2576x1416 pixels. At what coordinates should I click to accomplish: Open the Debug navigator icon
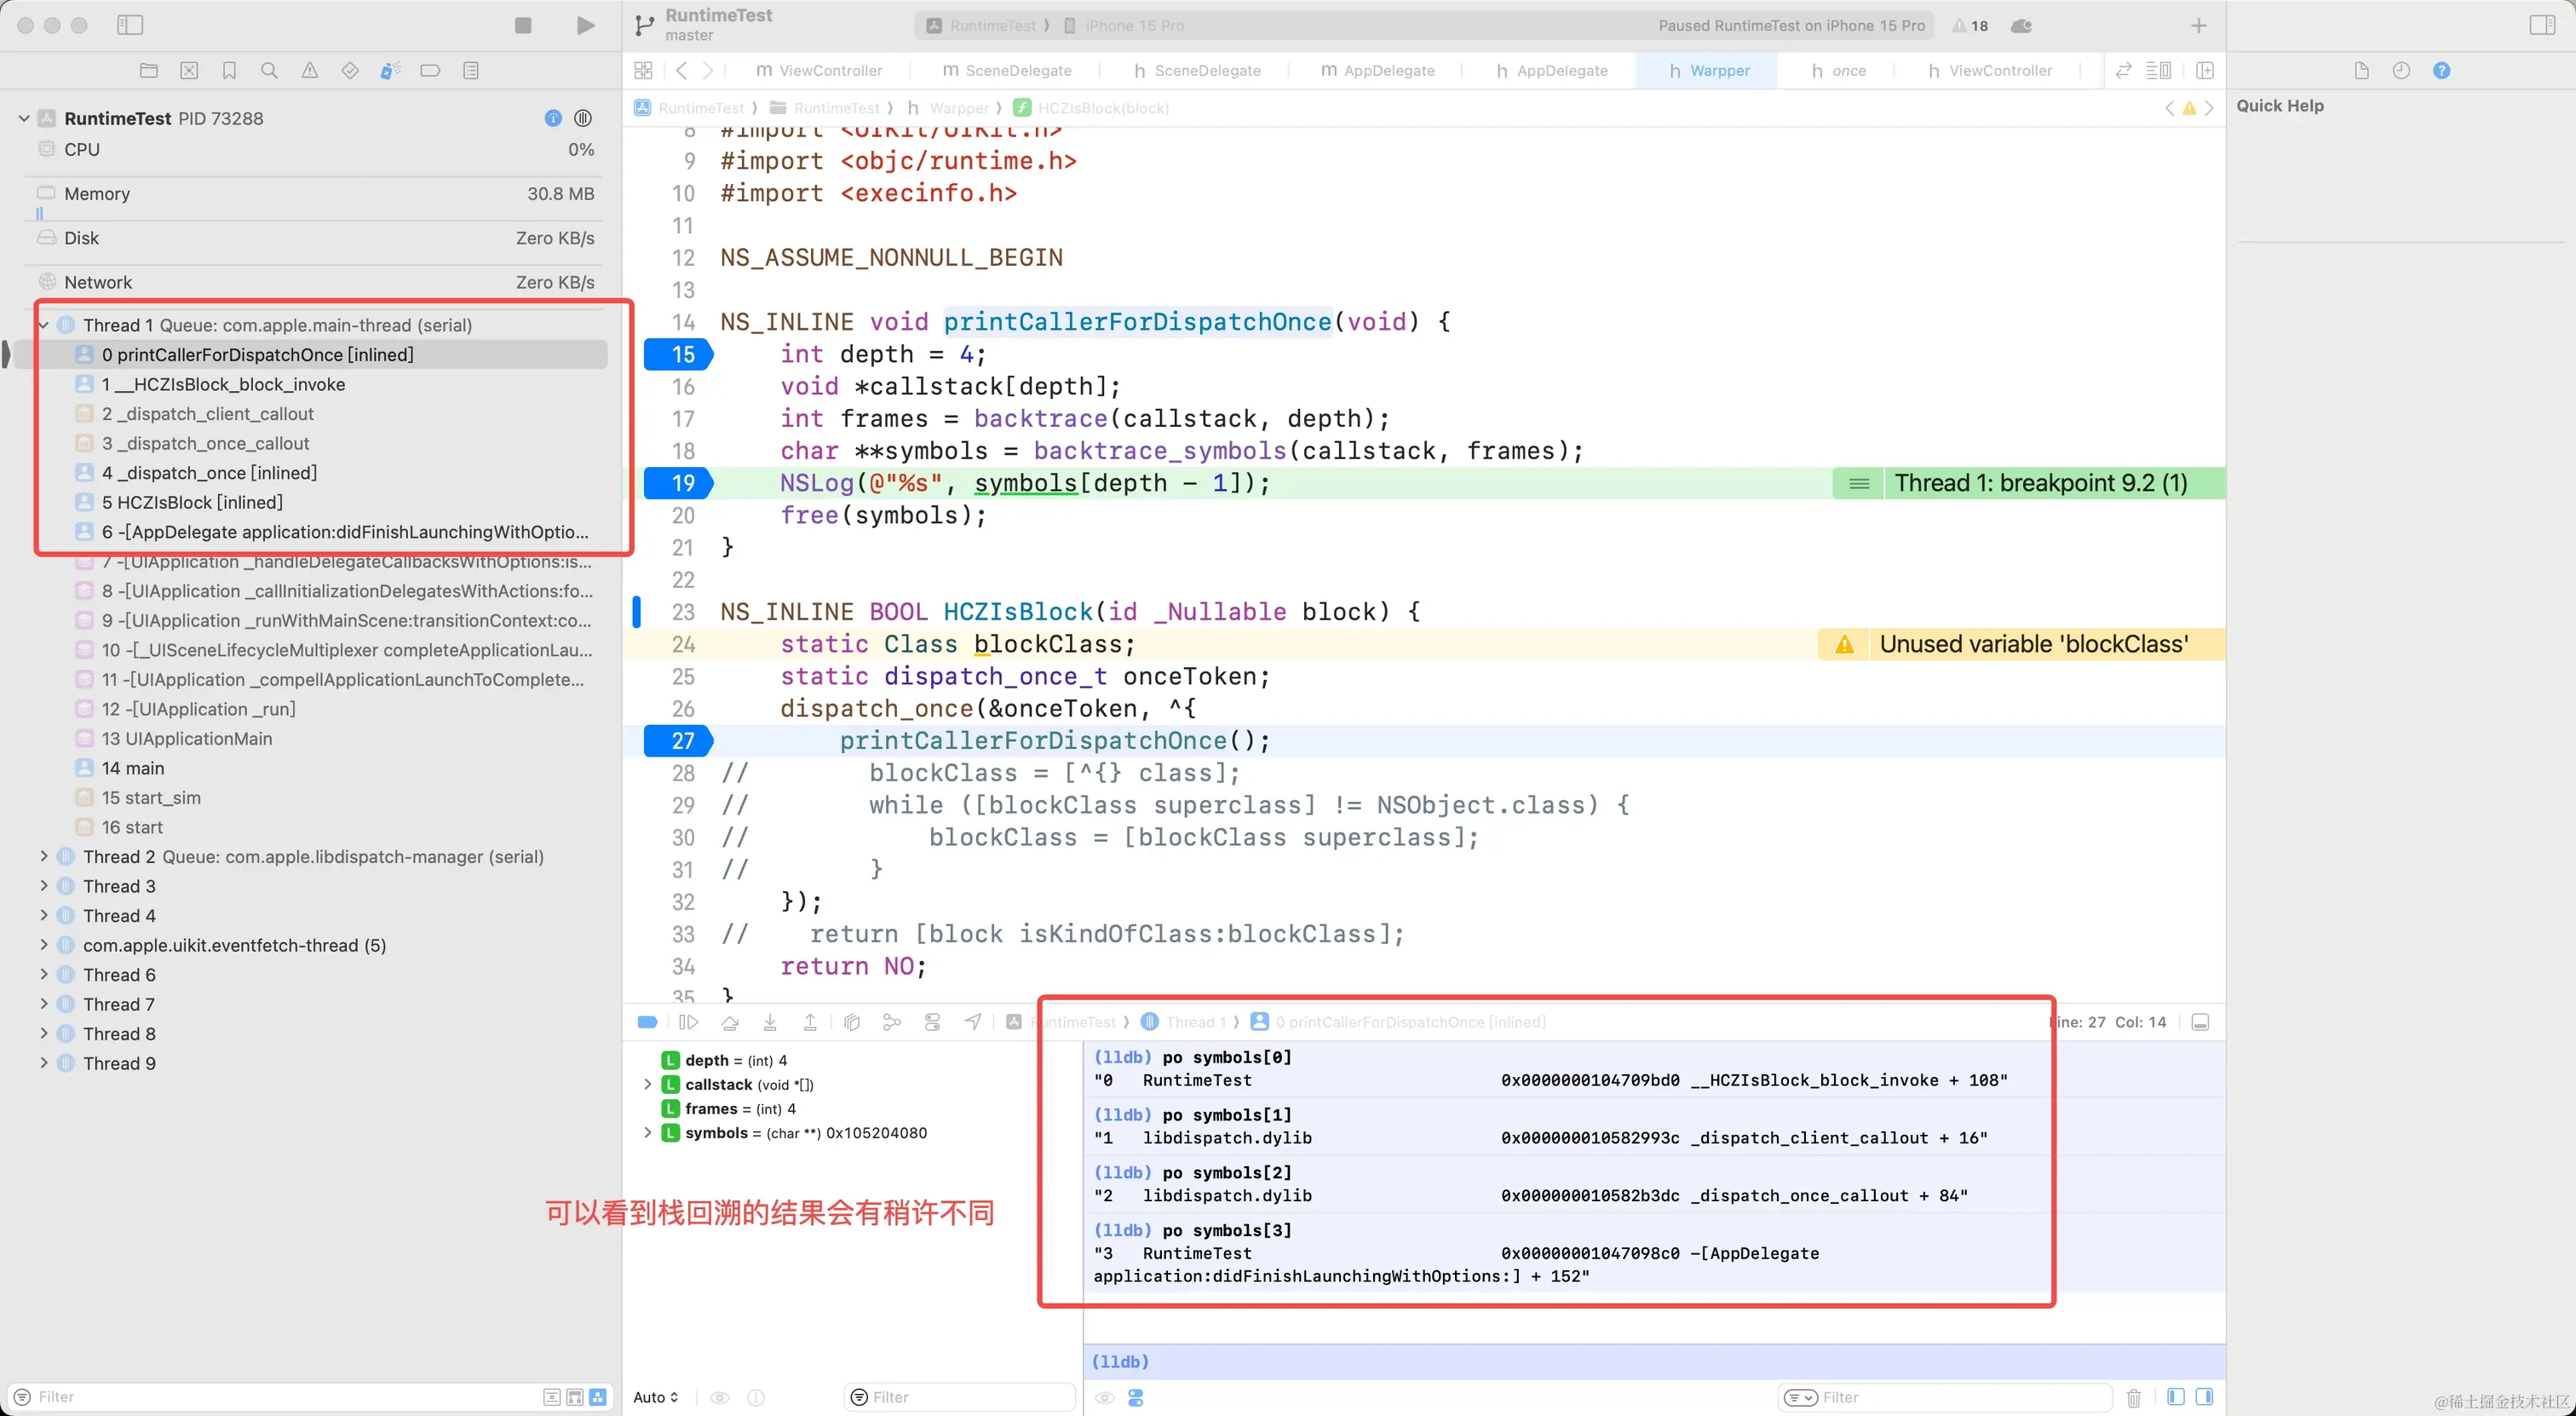click(x=390, y=70)
